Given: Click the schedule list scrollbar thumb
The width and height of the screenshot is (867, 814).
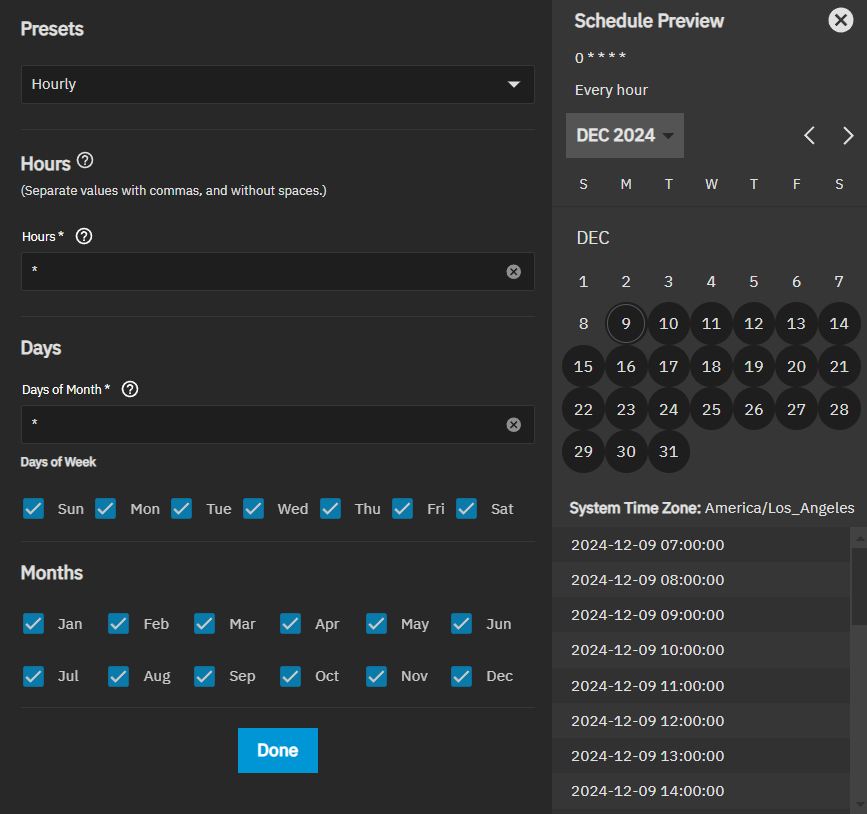Looking at the screenshot, I should 859,586.
